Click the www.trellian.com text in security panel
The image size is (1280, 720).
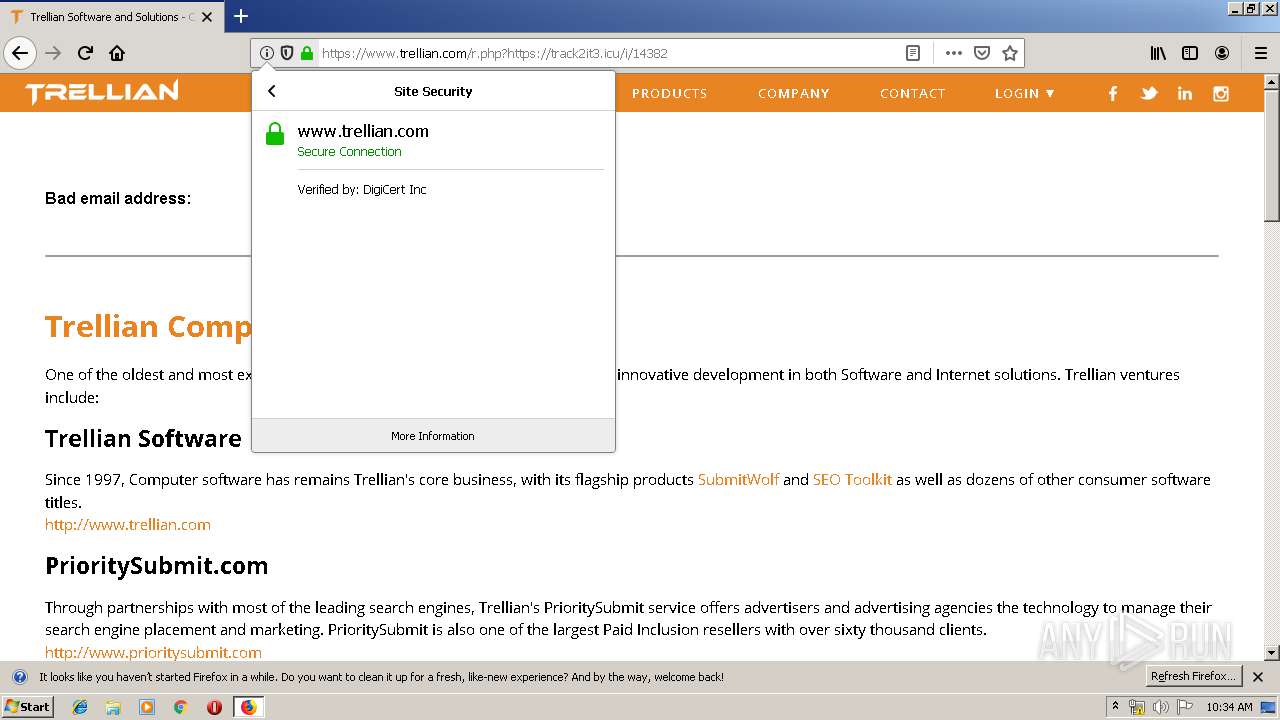363,131
